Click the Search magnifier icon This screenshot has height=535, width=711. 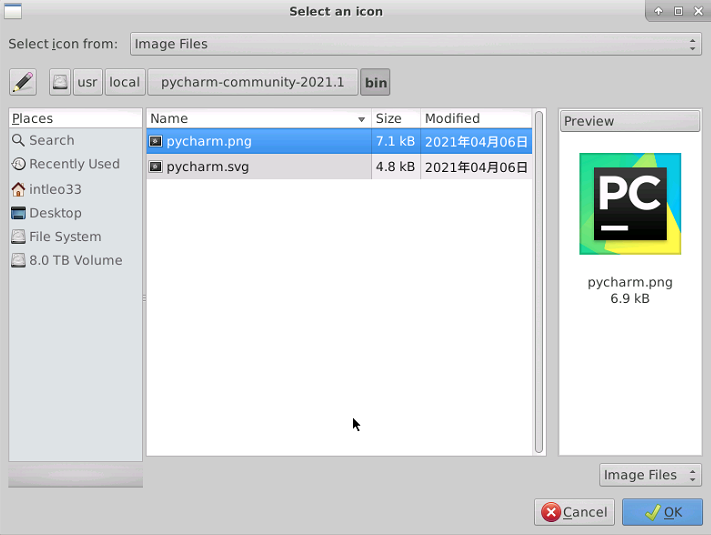tap(18, 141)
